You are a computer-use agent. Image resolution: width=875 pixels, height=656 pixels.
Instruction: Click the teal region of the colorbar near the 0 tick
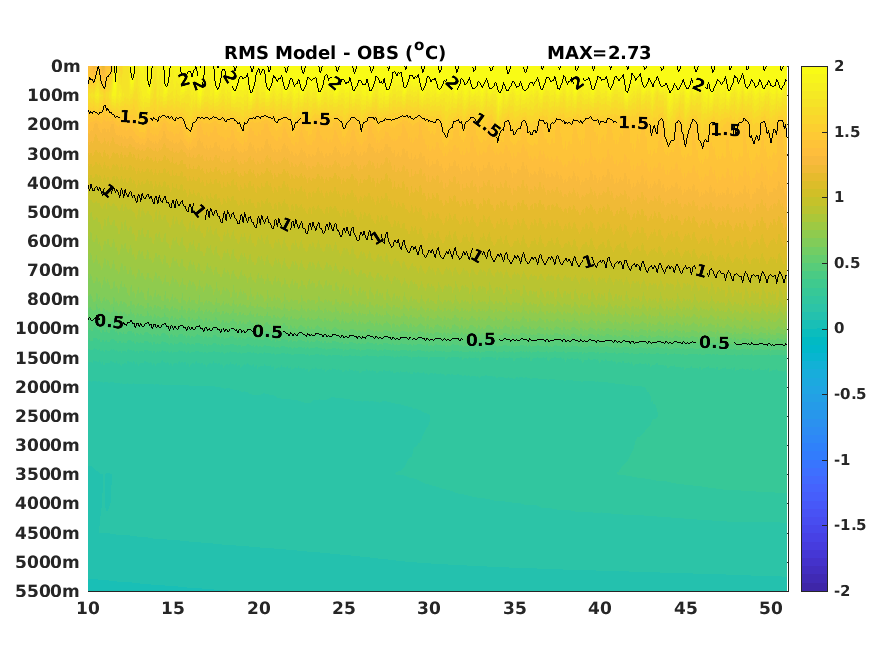[x=814, y=329]
